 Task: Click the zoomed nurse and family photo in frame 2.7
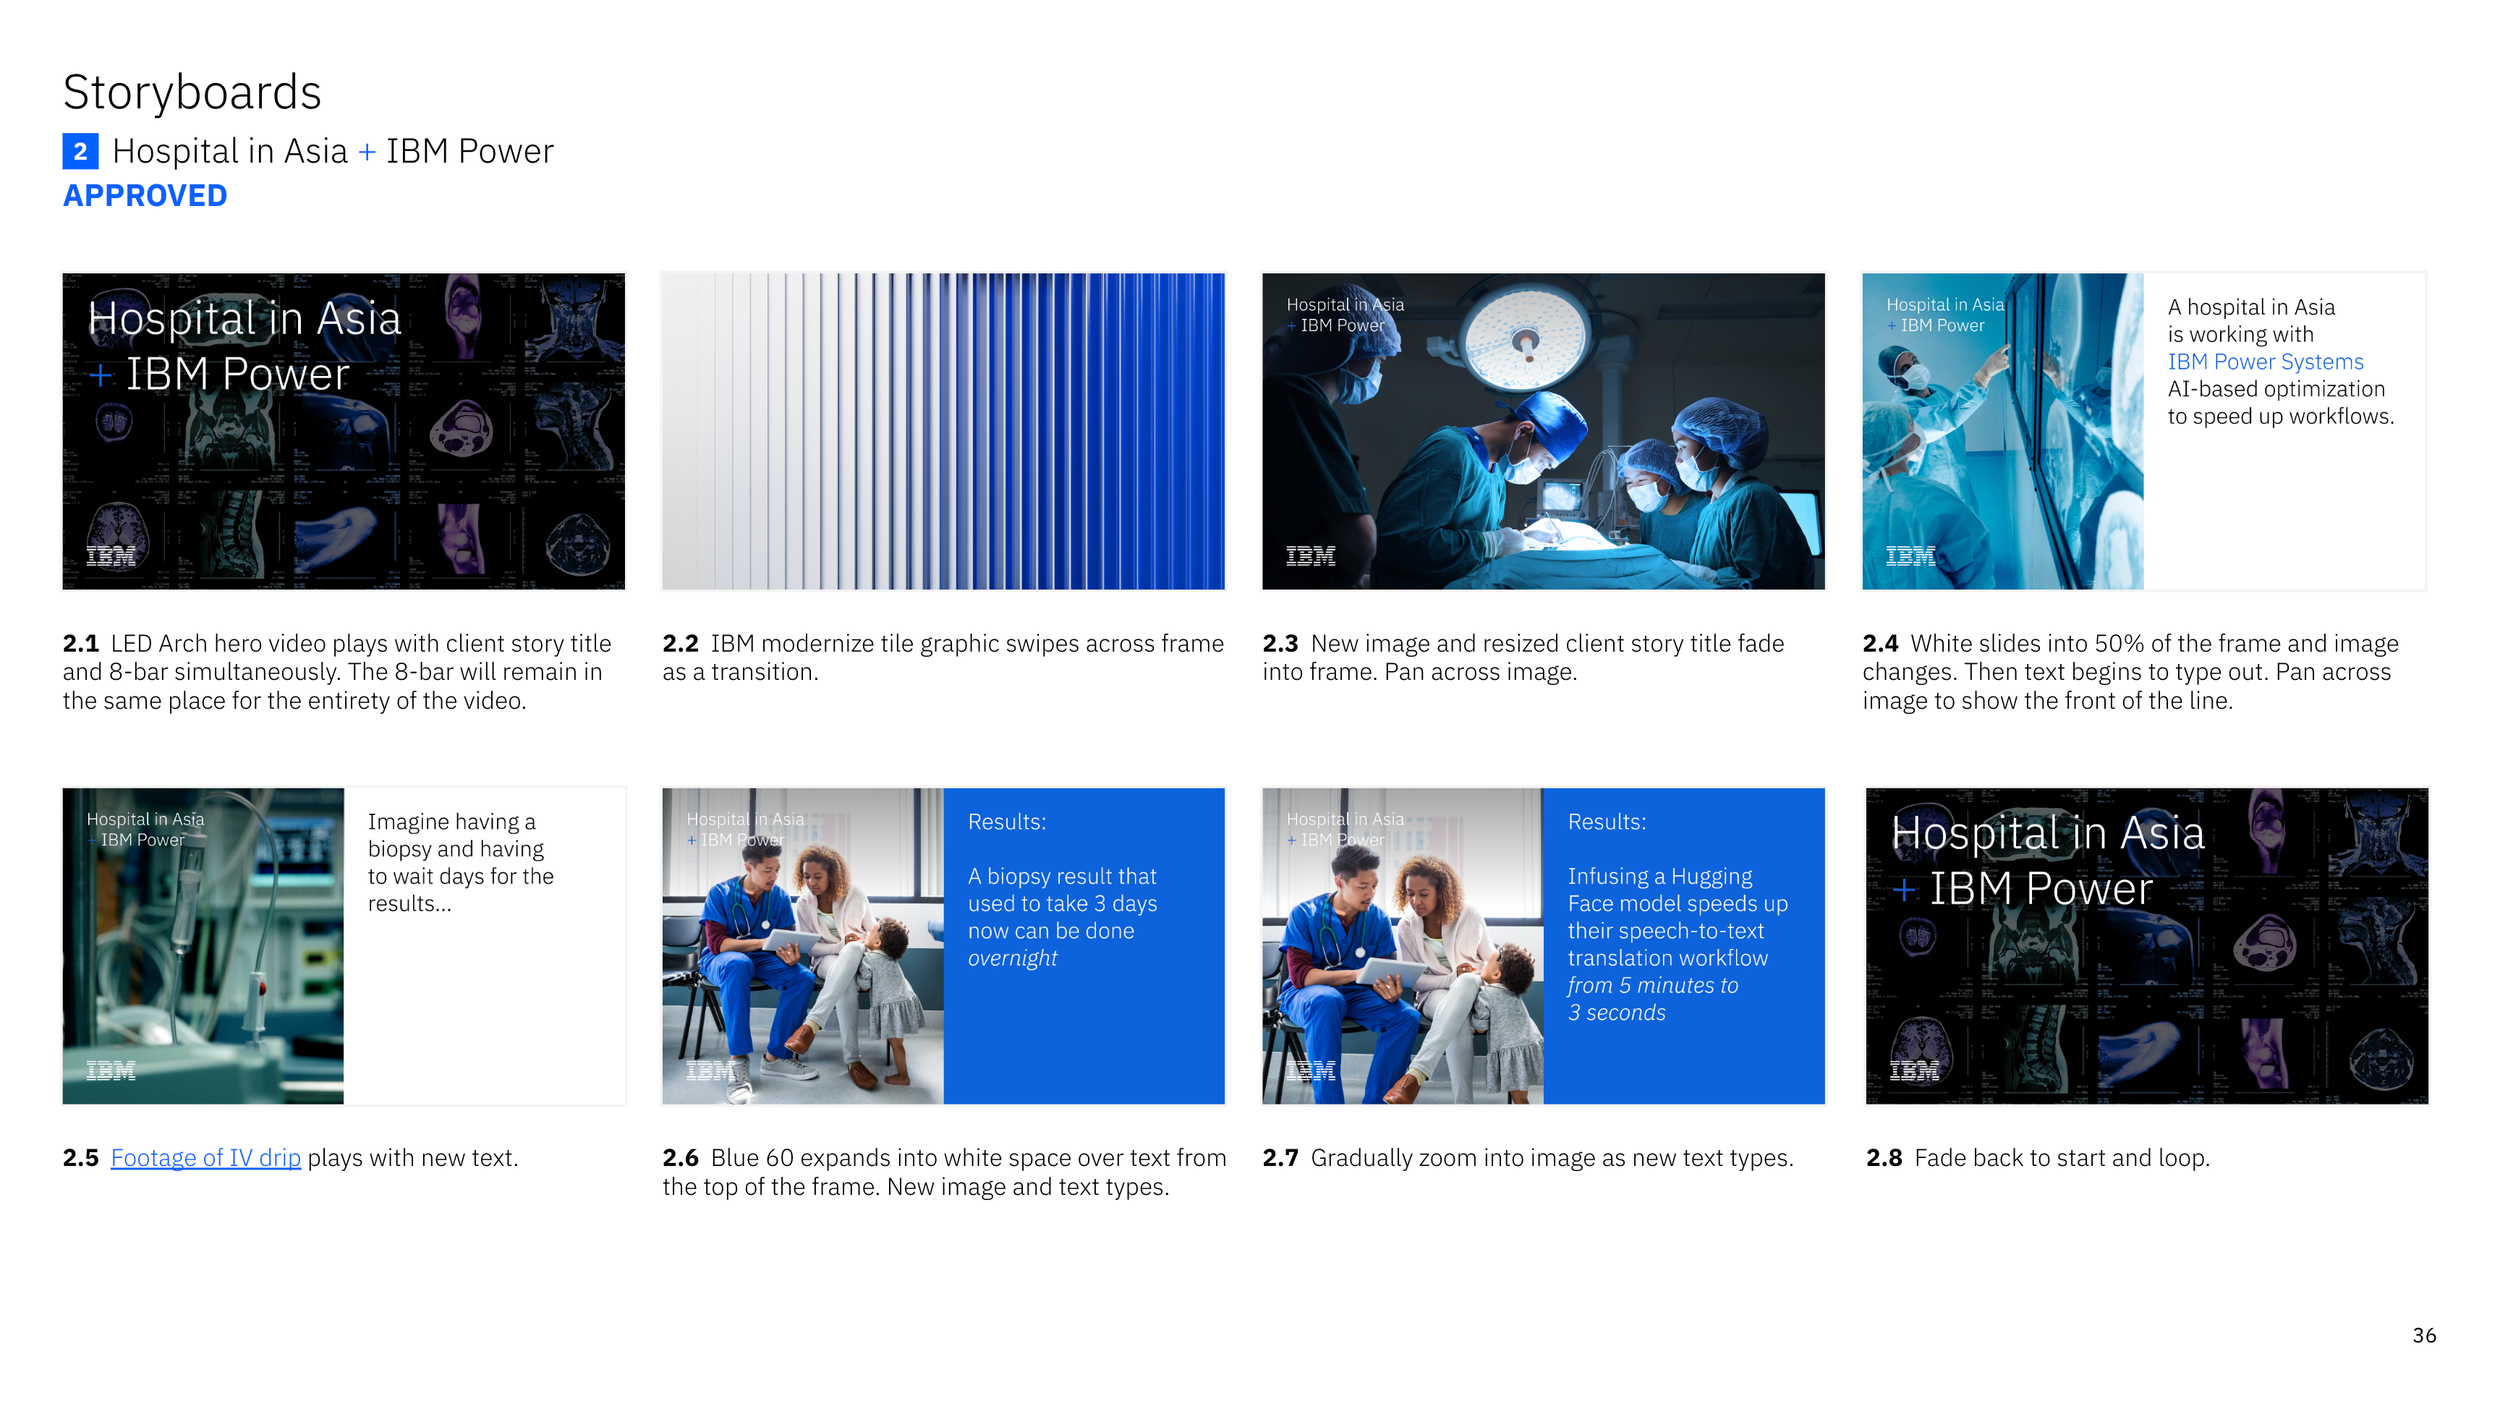tap(1403, 946)
